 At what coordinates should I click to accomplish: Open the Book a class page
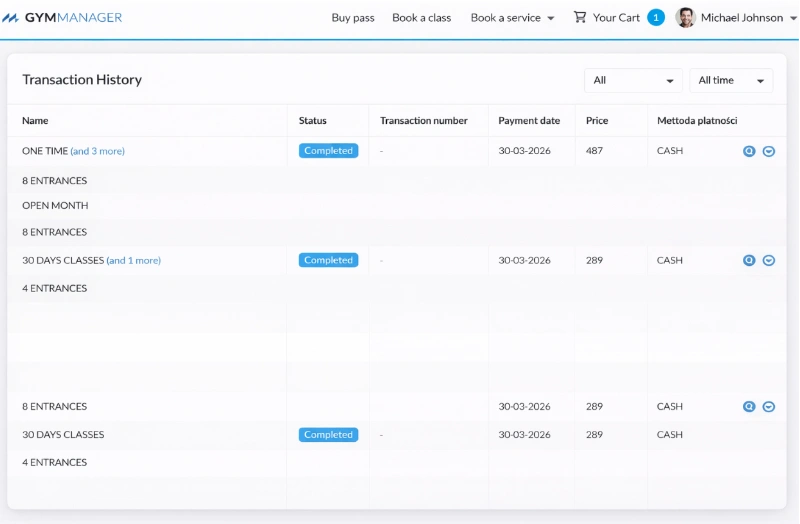point(421,18)
